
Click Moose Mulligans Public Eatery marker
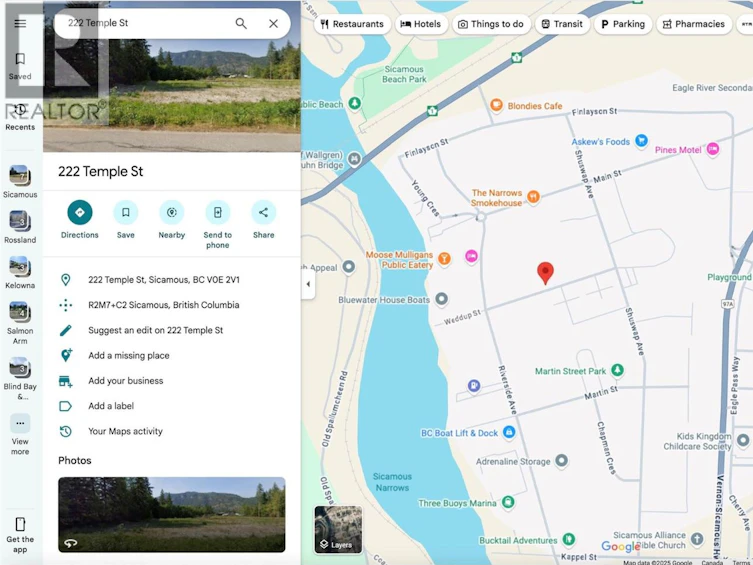point(444,259)
